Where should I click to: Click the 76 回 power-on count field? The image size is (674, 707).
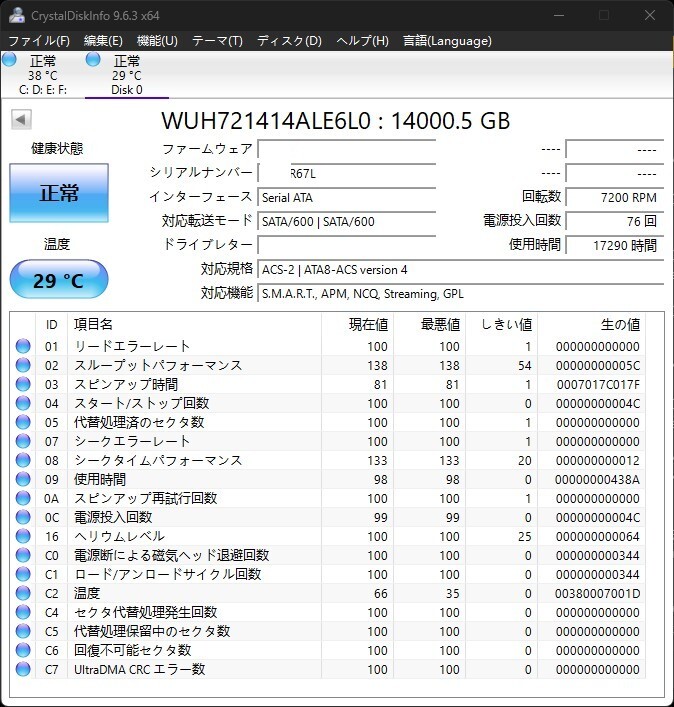pos(615,221)
